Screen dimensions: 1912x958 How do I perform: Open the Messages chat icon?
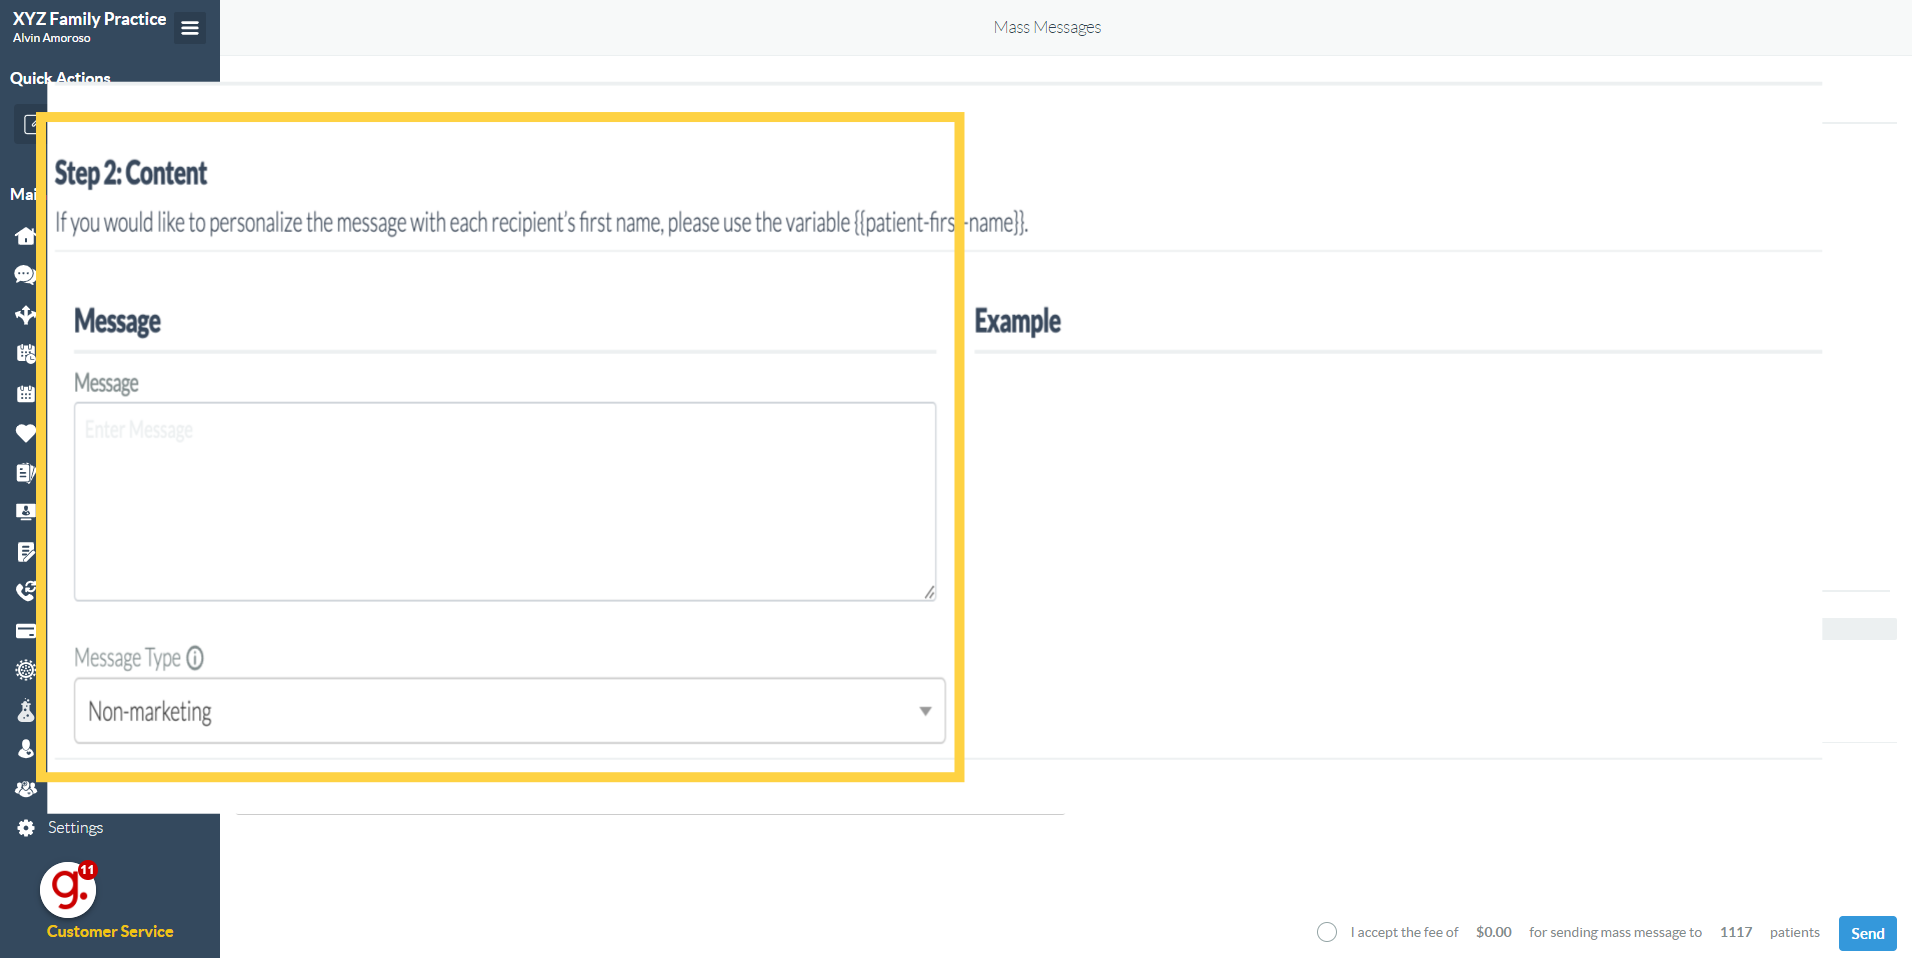click(25, 274)
